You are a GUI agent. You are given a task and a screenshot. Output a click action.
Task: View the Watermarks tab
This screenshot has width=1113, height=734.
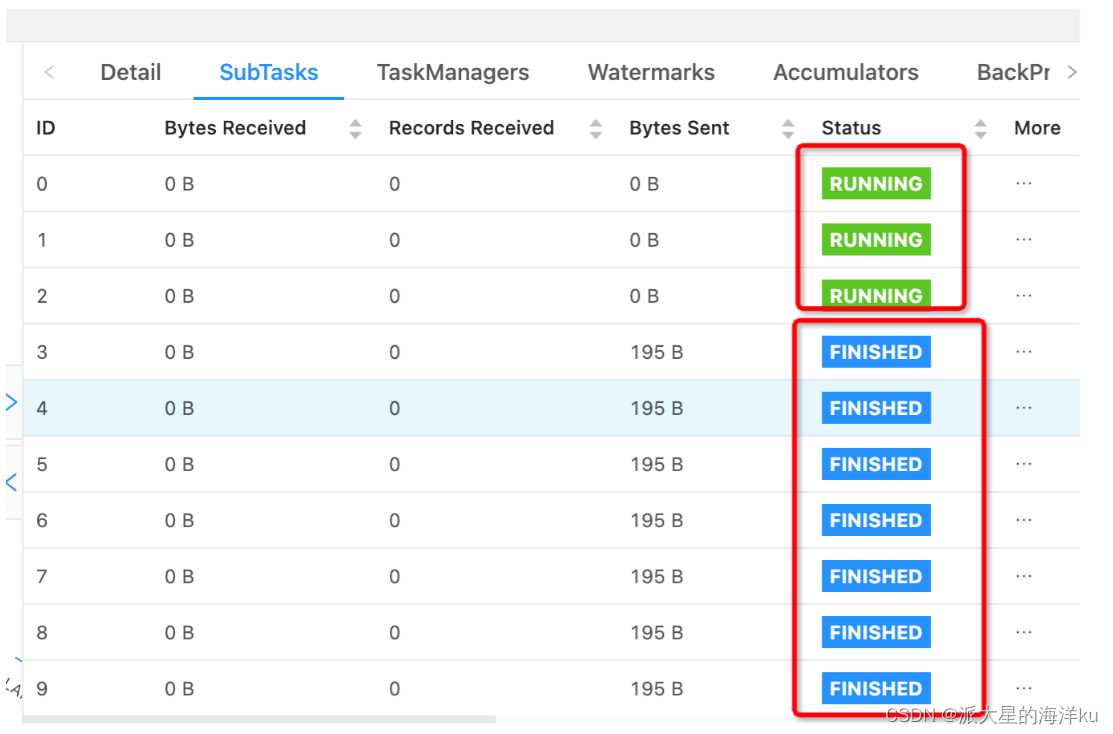click(x=651, y=72)
